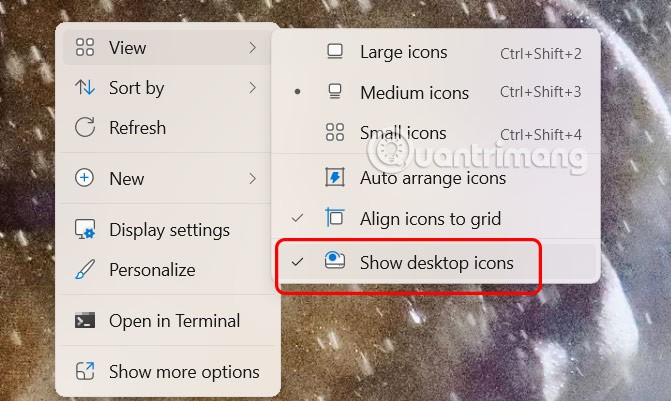Open Display settings from context menu
Image resolution: width=671 pixels, height=401 pixels.
[168, 230]
